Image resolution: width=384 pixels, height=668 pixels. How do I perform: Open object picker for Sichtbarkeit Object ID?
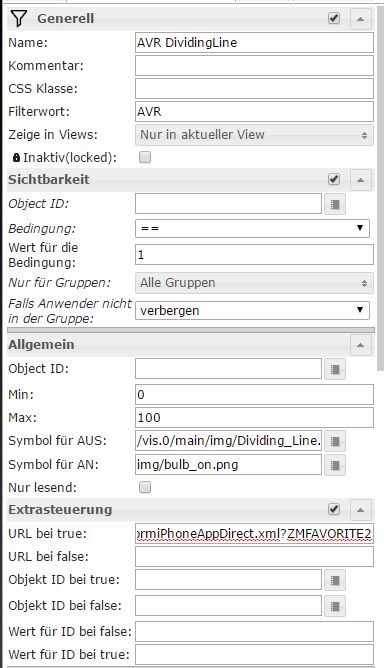click(x=335, y=204)
